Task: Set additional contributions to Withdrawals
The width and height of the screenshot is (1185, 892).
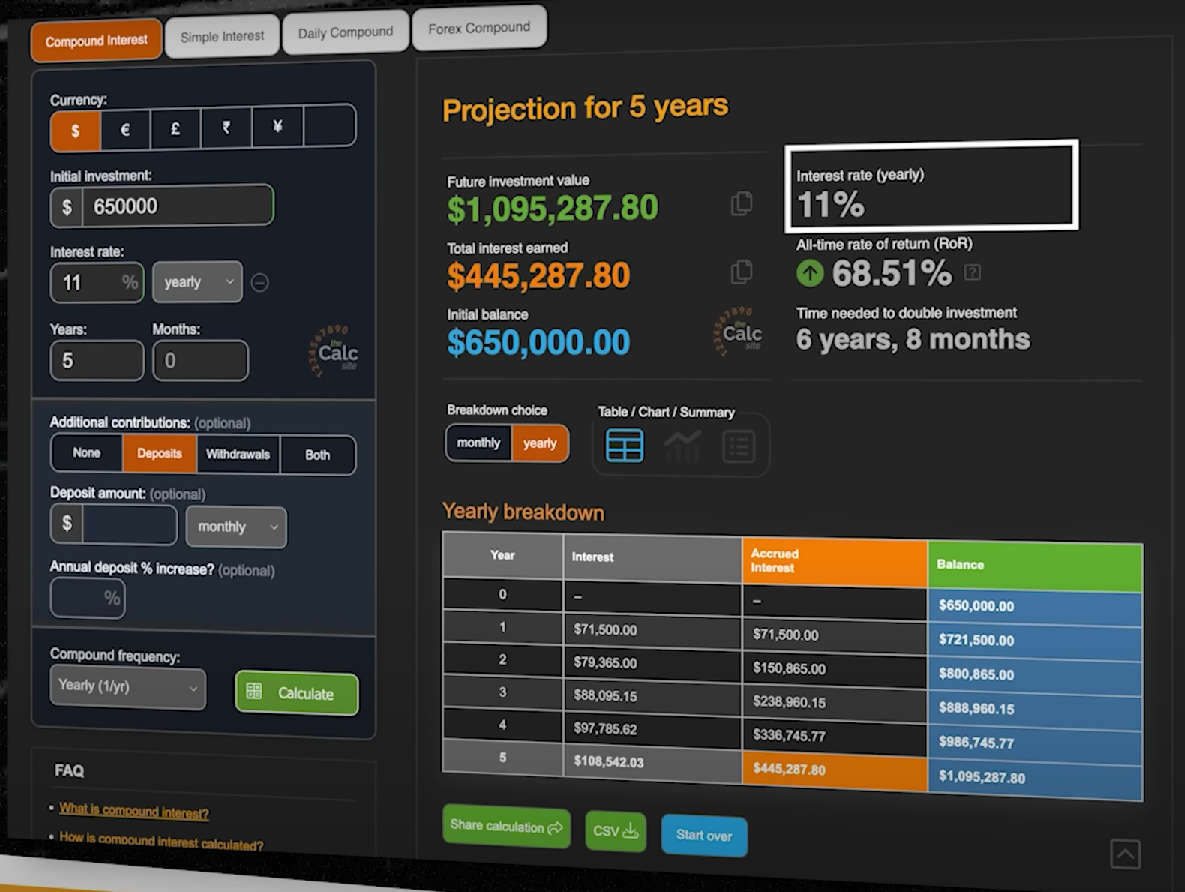Action: [238, 454]
